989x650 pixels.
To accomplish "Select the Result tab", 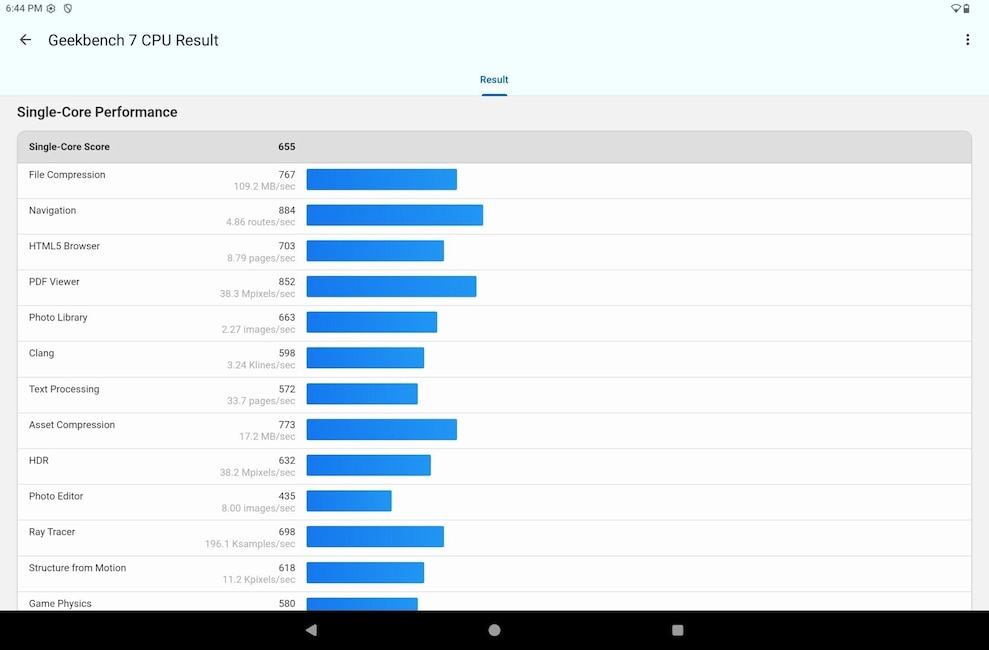I will tap(494, 80).
